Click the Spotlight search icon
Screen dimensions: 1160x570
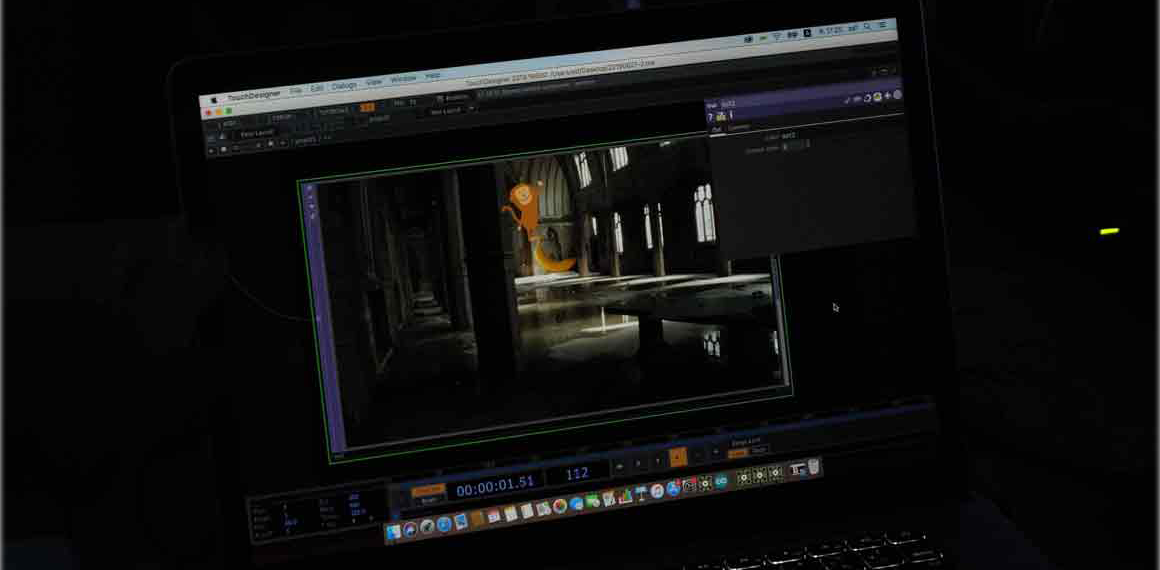tap(867, 26)
